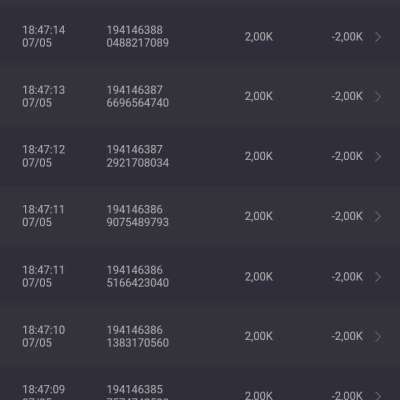400x400 pixels.
Task: Select 2,00K amount in the 18:47:14 row
Action: 259,37
